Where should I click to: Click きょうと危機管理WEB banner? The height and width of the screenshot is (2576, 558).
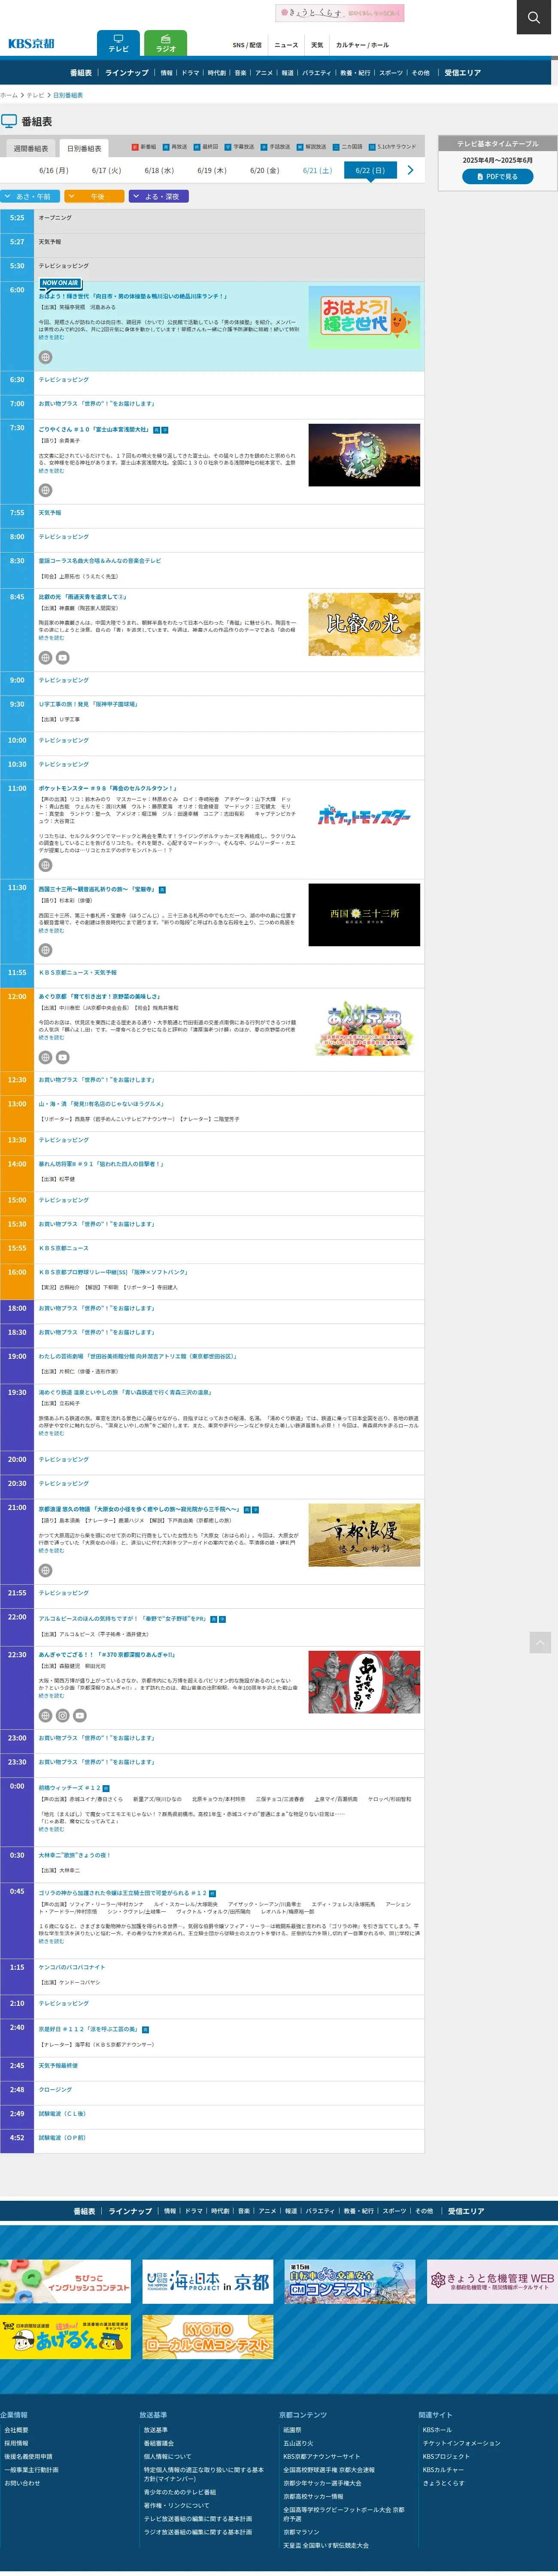coord(492,2282)
